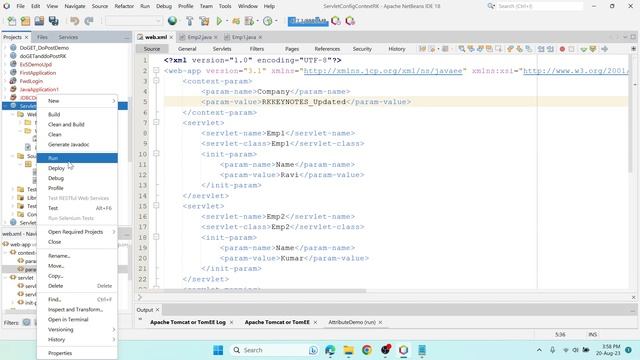The width and height of the screenshot is (640, 360).
Task: Click the Stop Macro Recording square icon
Action: pyautogui.click(x=571, y=49)
